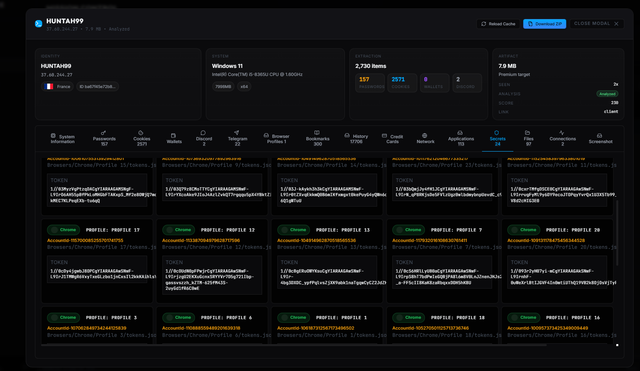Open the System Information tab
The width and height of the screenshot is (640, 371).
[x=62, y=138]
